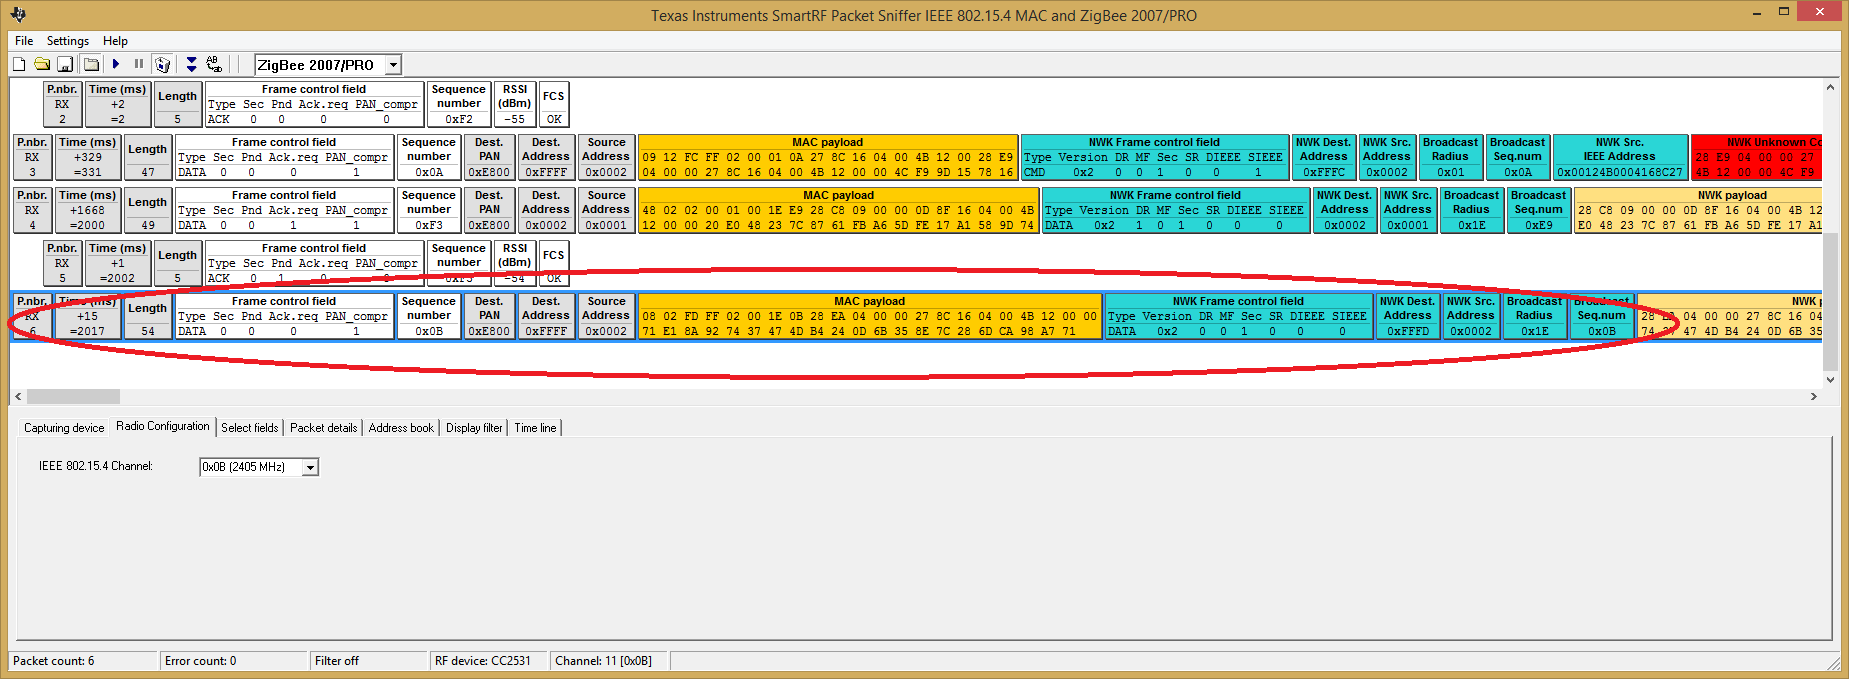Click the new file toolbar icon
1849x679 pixels.
pos(19,64)
